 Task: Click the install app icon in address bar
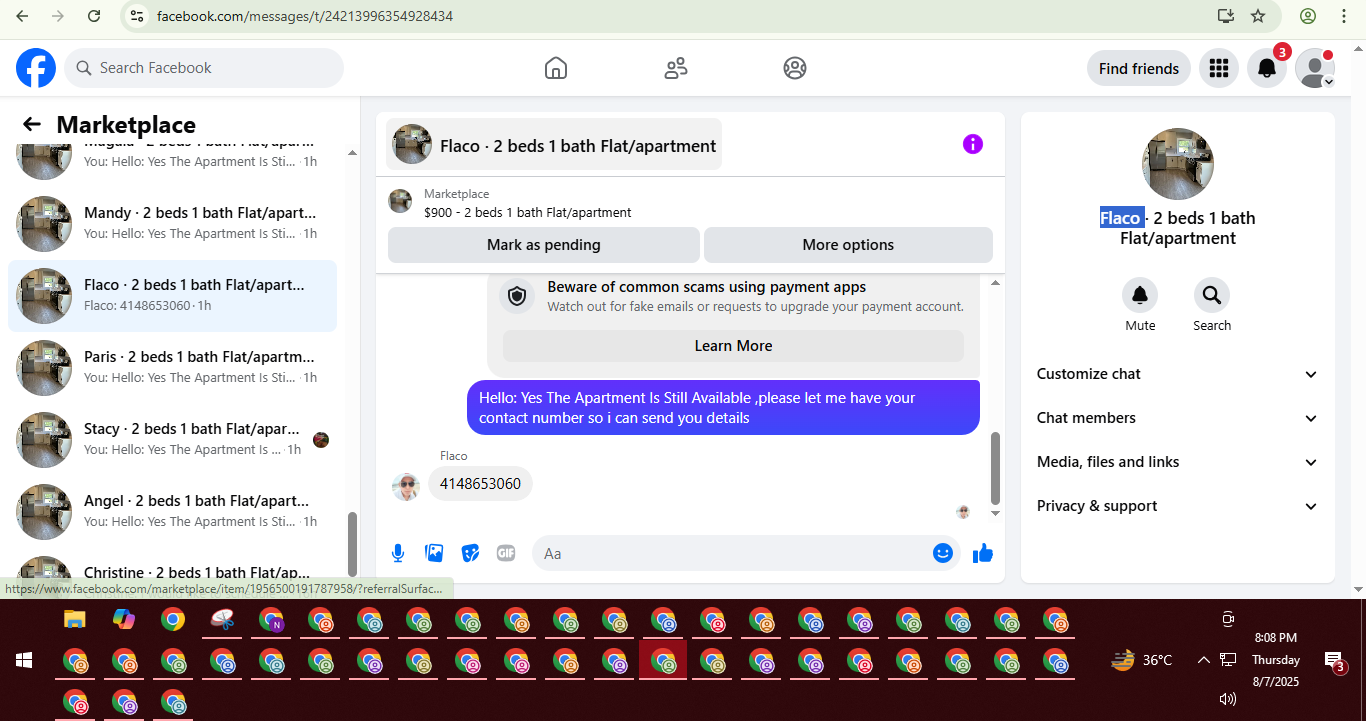1226,16
